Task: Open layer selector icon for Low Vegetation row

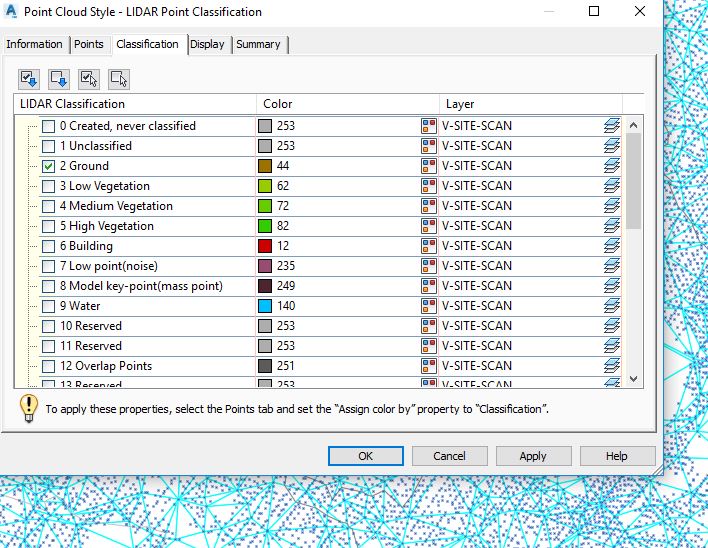Action: point(612,186)
